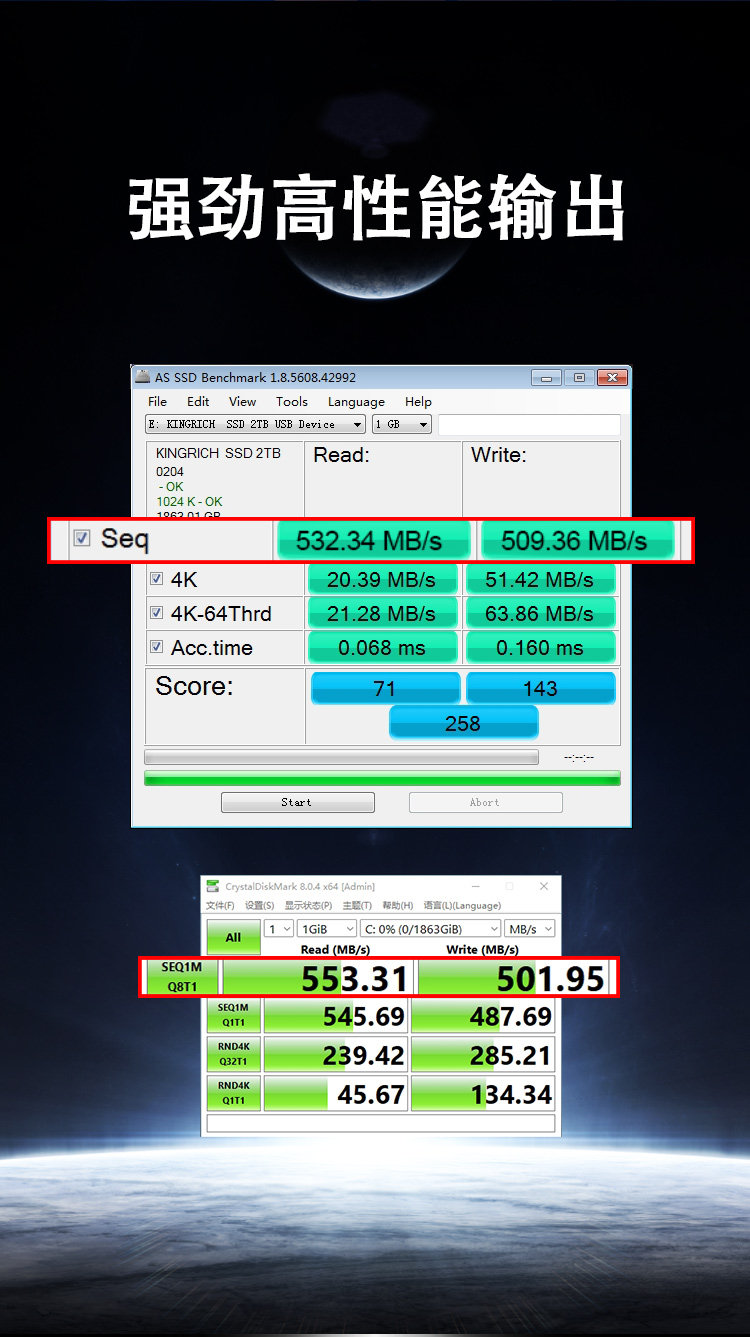Click the CrystalDiskMark read value 553.31
The image size is (750, 1337).
pyautogui.click(x=317, y=978)
